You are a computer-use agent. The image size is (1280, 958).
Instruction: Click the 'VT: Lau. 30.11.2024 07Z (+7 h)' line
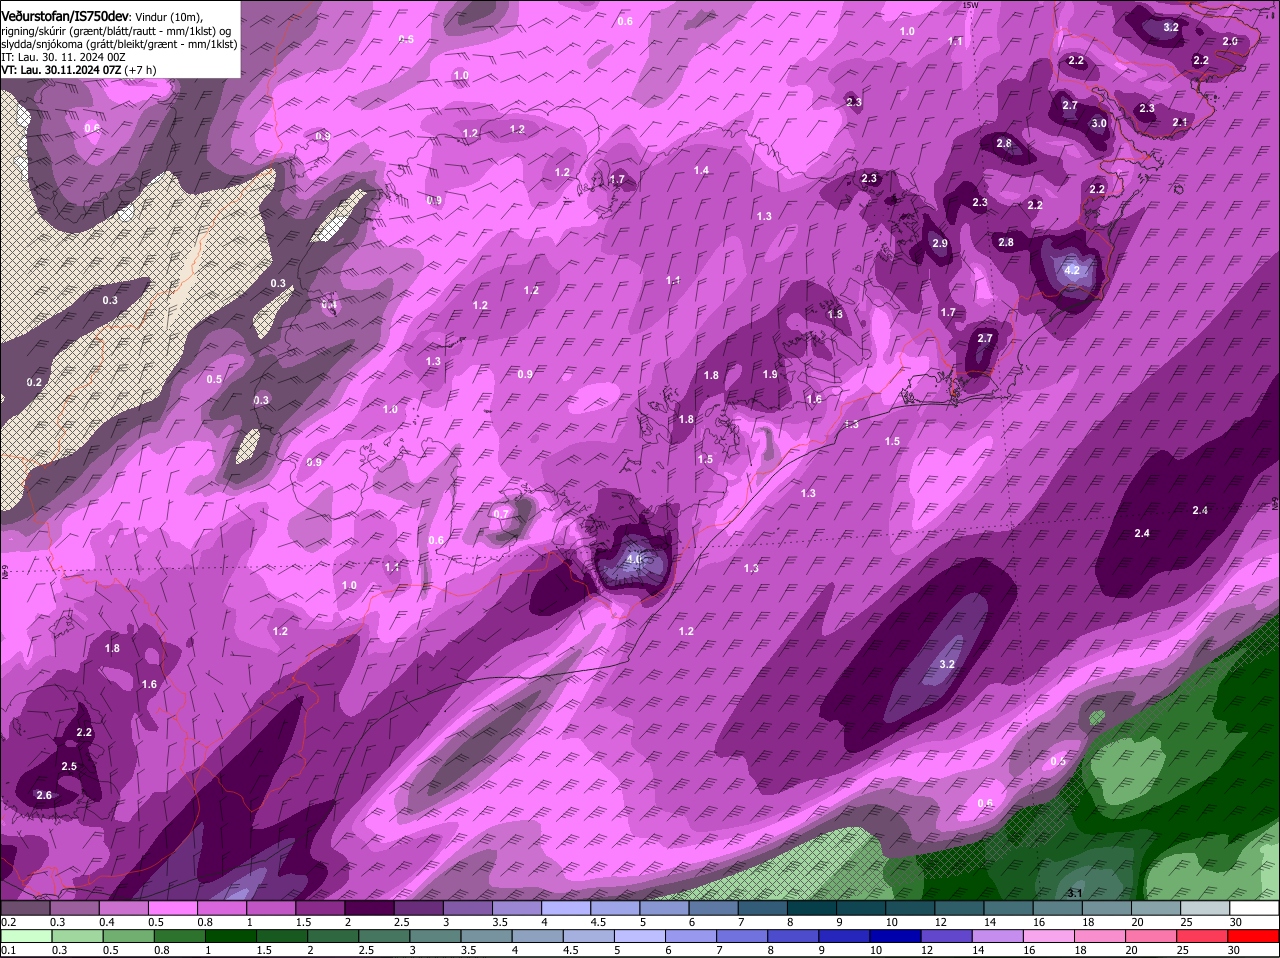79,70
